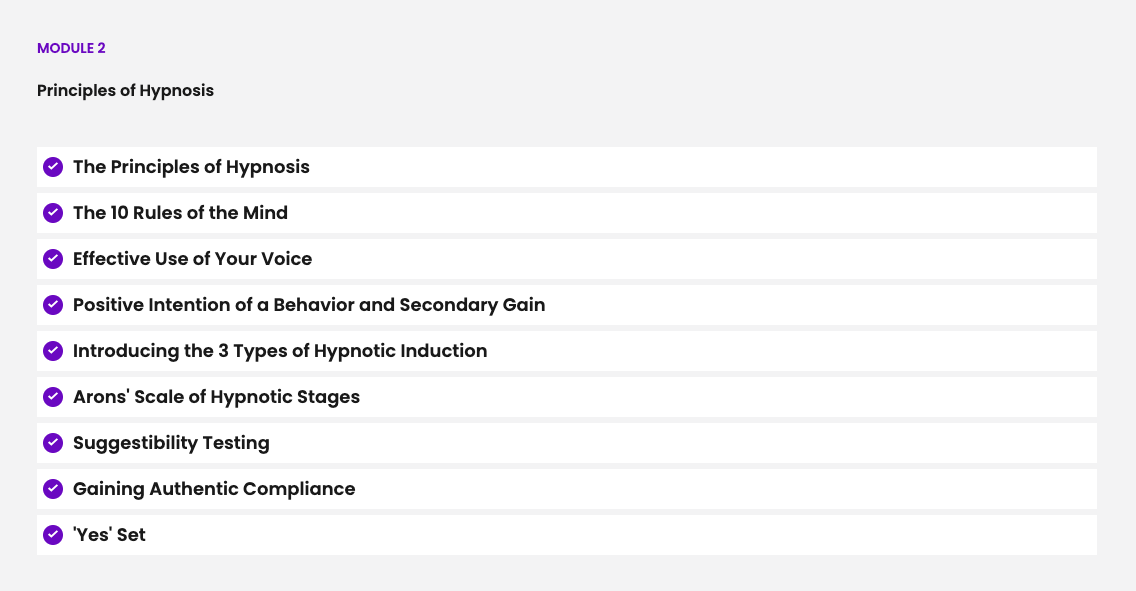
Task: Click checkmark icon for Effective Use of Your Voice
Action: [53, 259]
